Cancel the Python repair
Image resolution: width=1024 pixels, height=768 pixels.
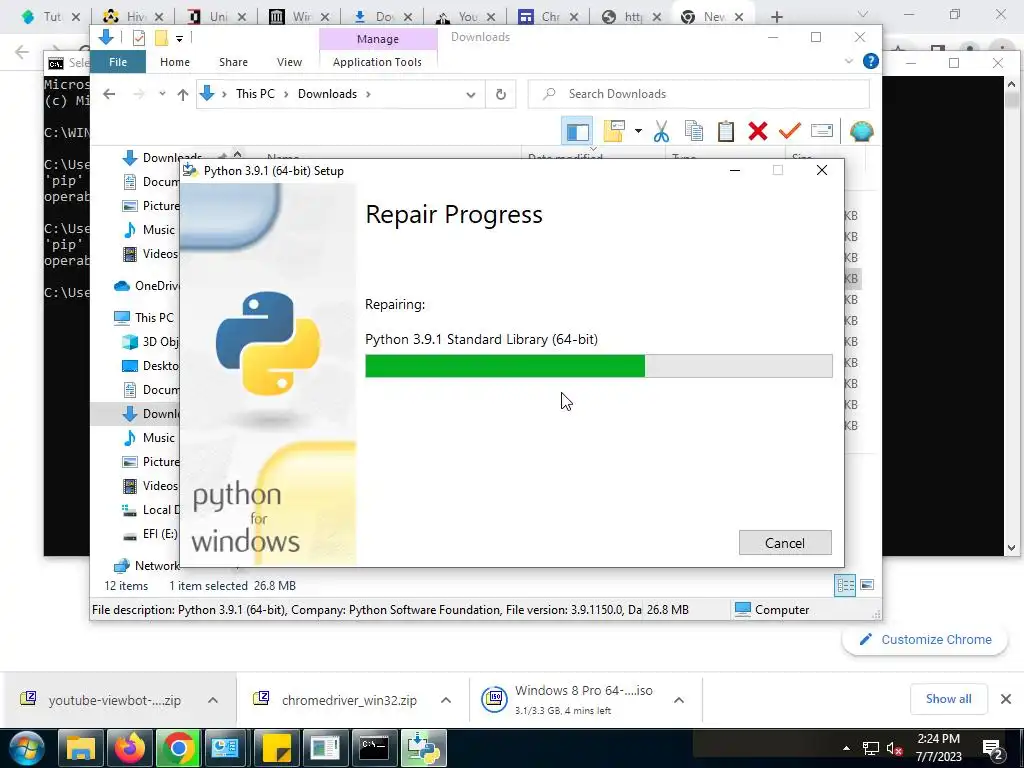click(785, 543)
